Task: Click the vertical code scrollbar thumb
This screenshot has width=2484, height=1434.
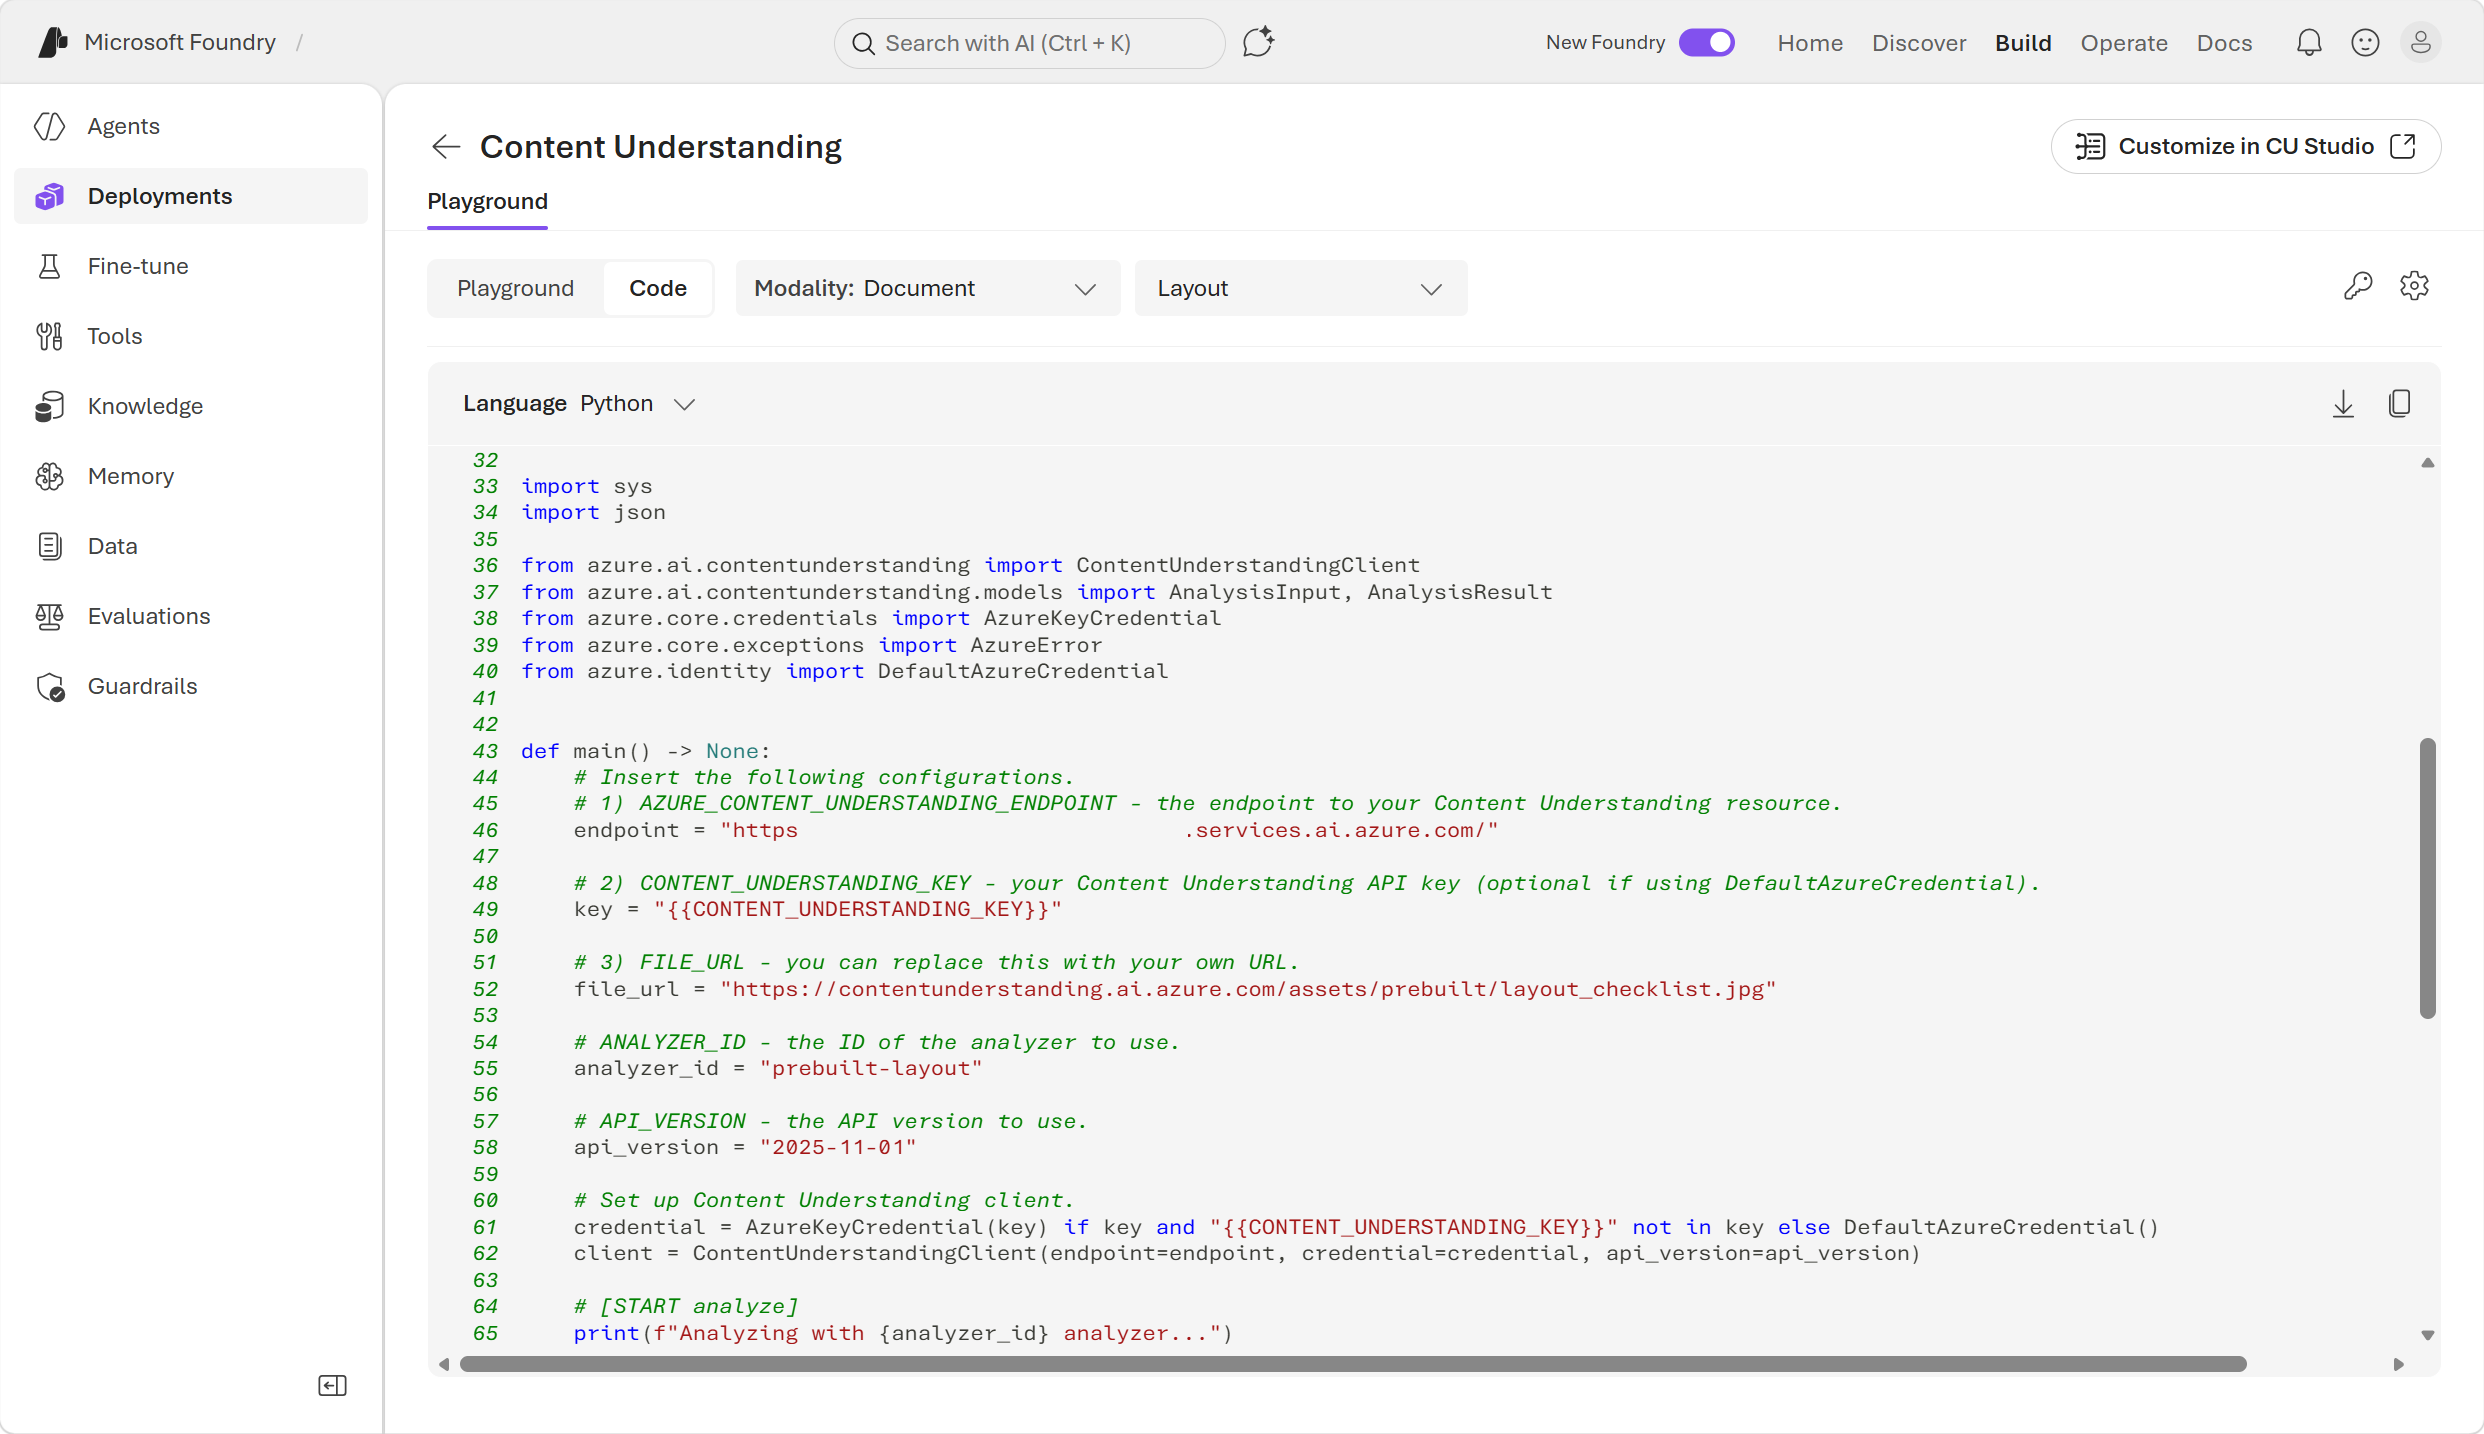Action: tap(2427, 878)
